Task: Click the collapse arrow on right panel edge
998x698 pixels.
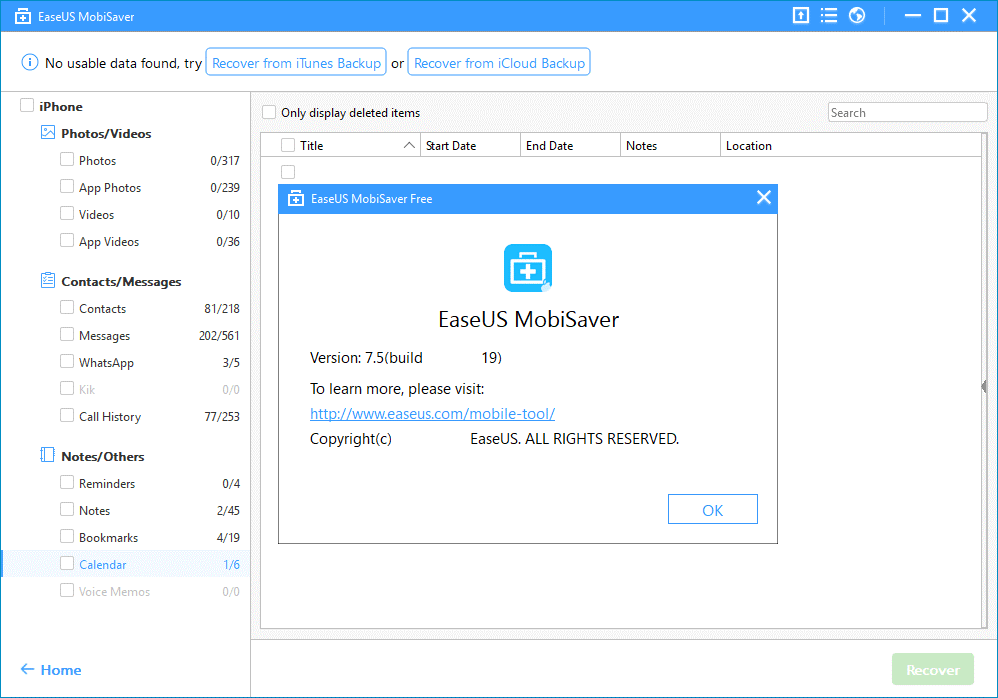Action: click(x=985, y=386)
